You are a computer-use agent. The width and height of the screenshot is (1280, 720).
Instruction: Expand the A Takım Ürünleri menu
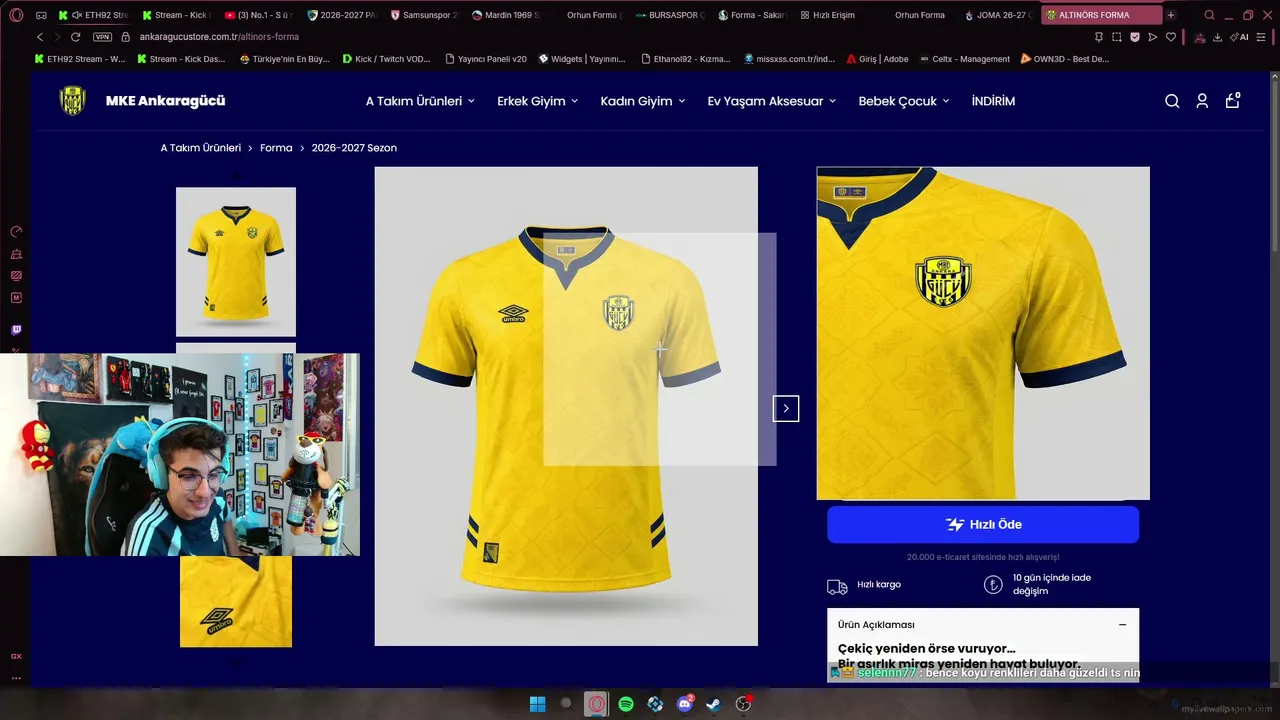pyautogui.click(x=420, y=101)
